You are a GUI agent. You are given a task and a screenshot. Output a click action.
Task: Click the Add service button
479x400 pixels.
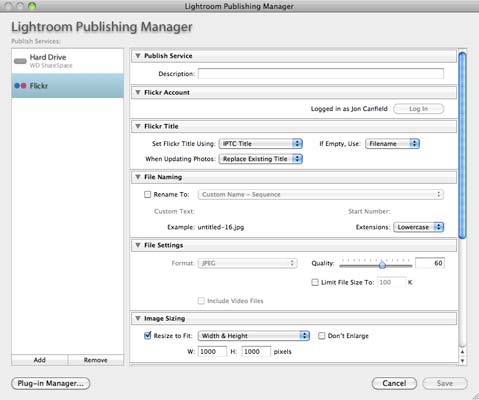coord(40,360)
